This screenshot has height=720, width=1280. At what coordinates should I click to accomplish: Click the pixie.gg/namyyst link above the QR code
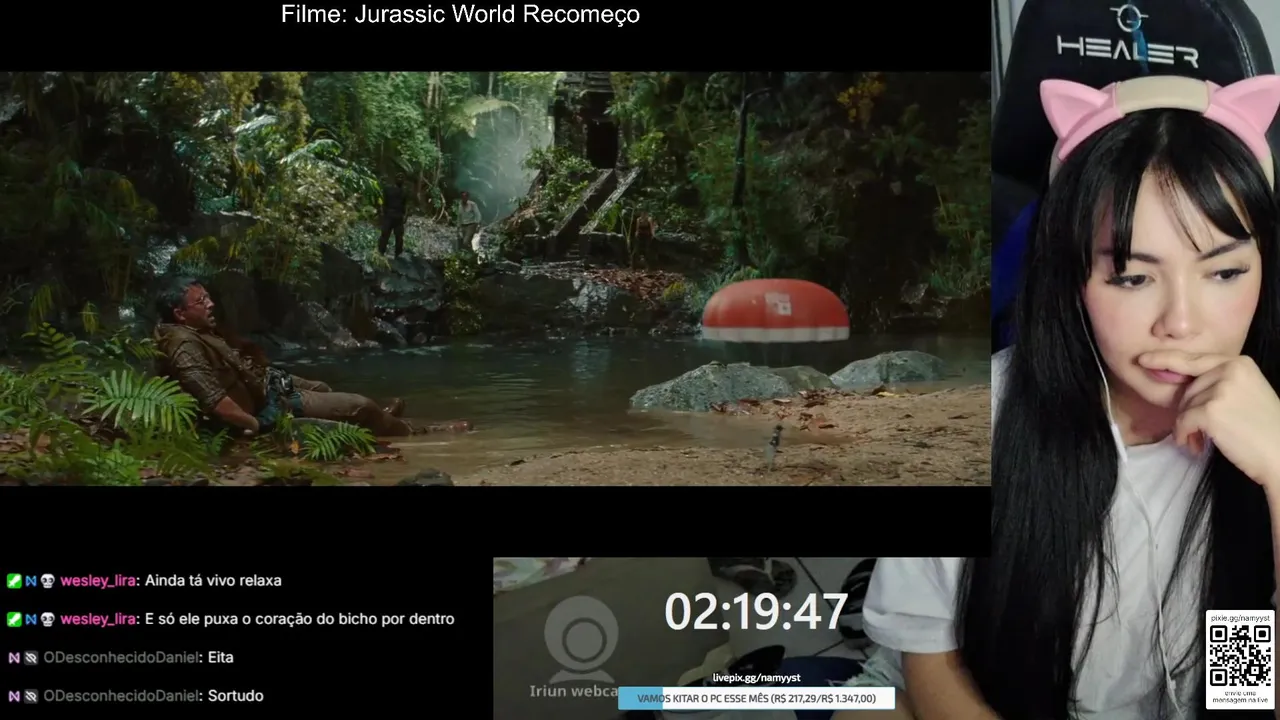point(1240,619)
